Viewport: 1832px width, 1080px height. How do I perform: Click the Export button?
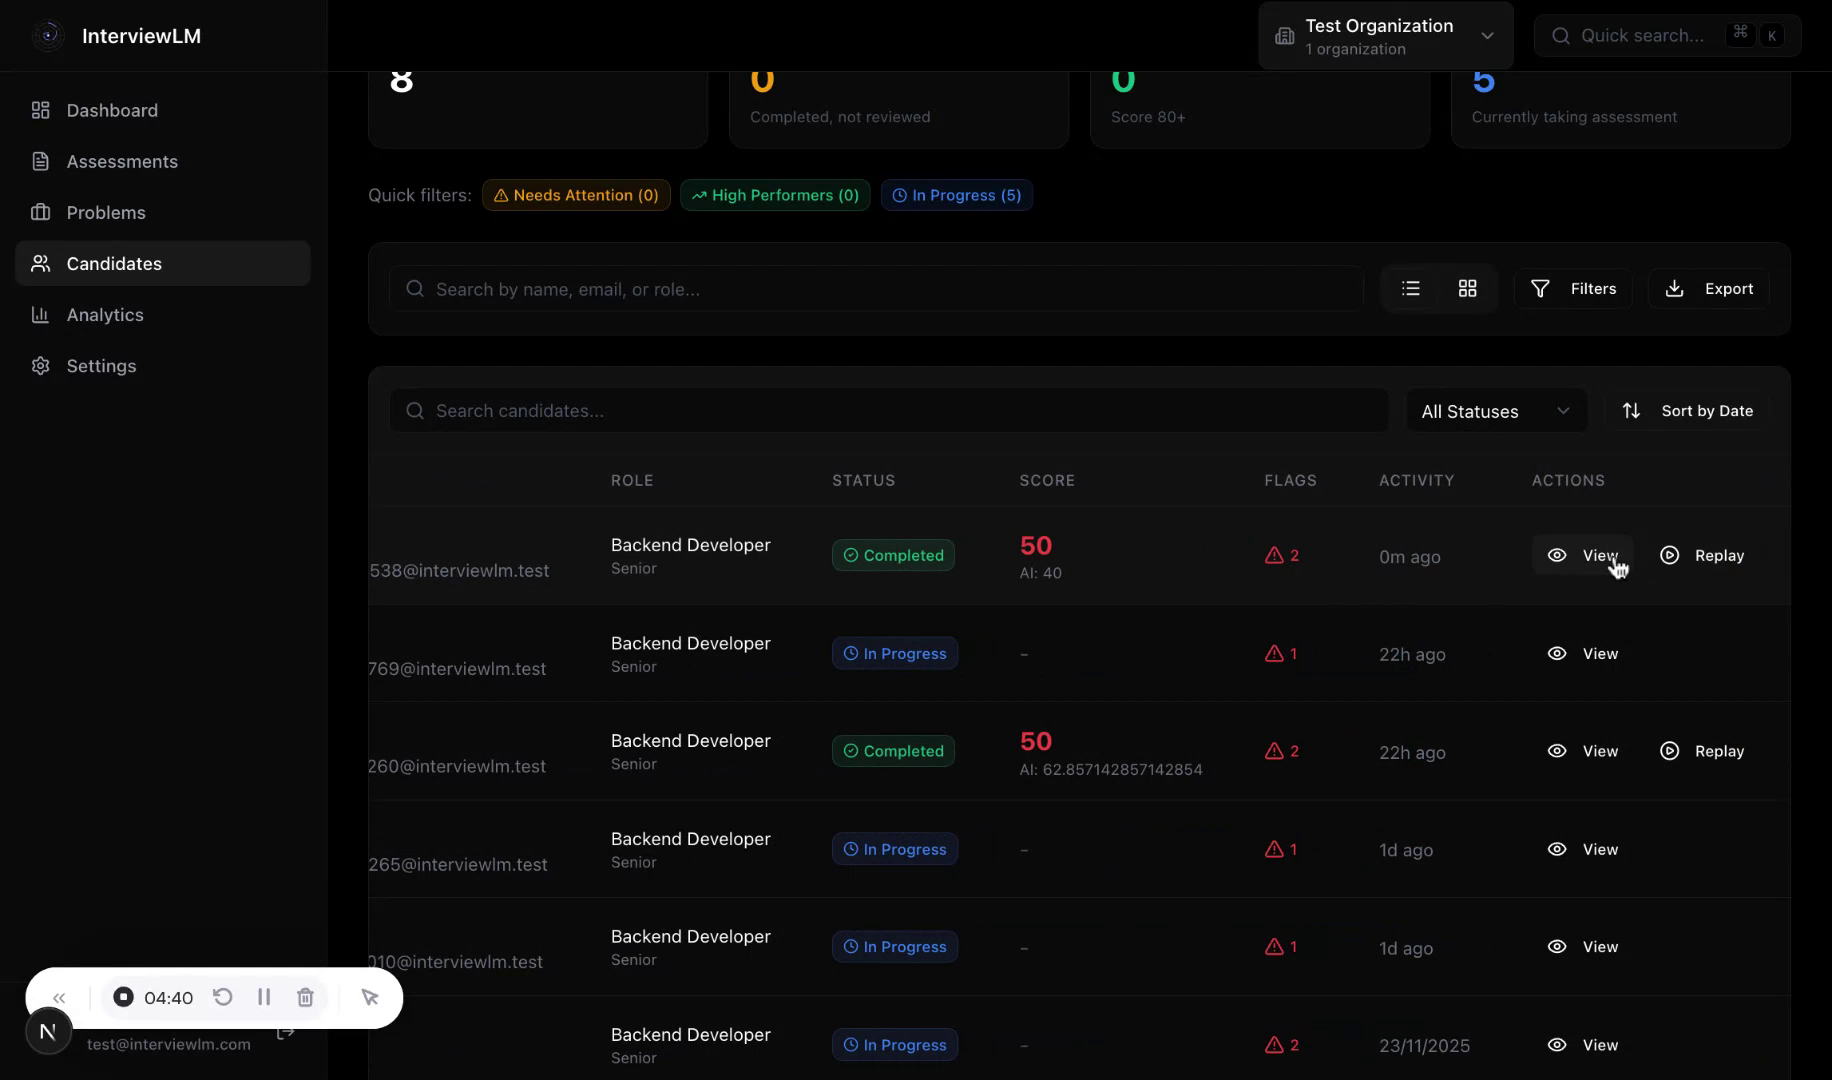click(1709, 288)
